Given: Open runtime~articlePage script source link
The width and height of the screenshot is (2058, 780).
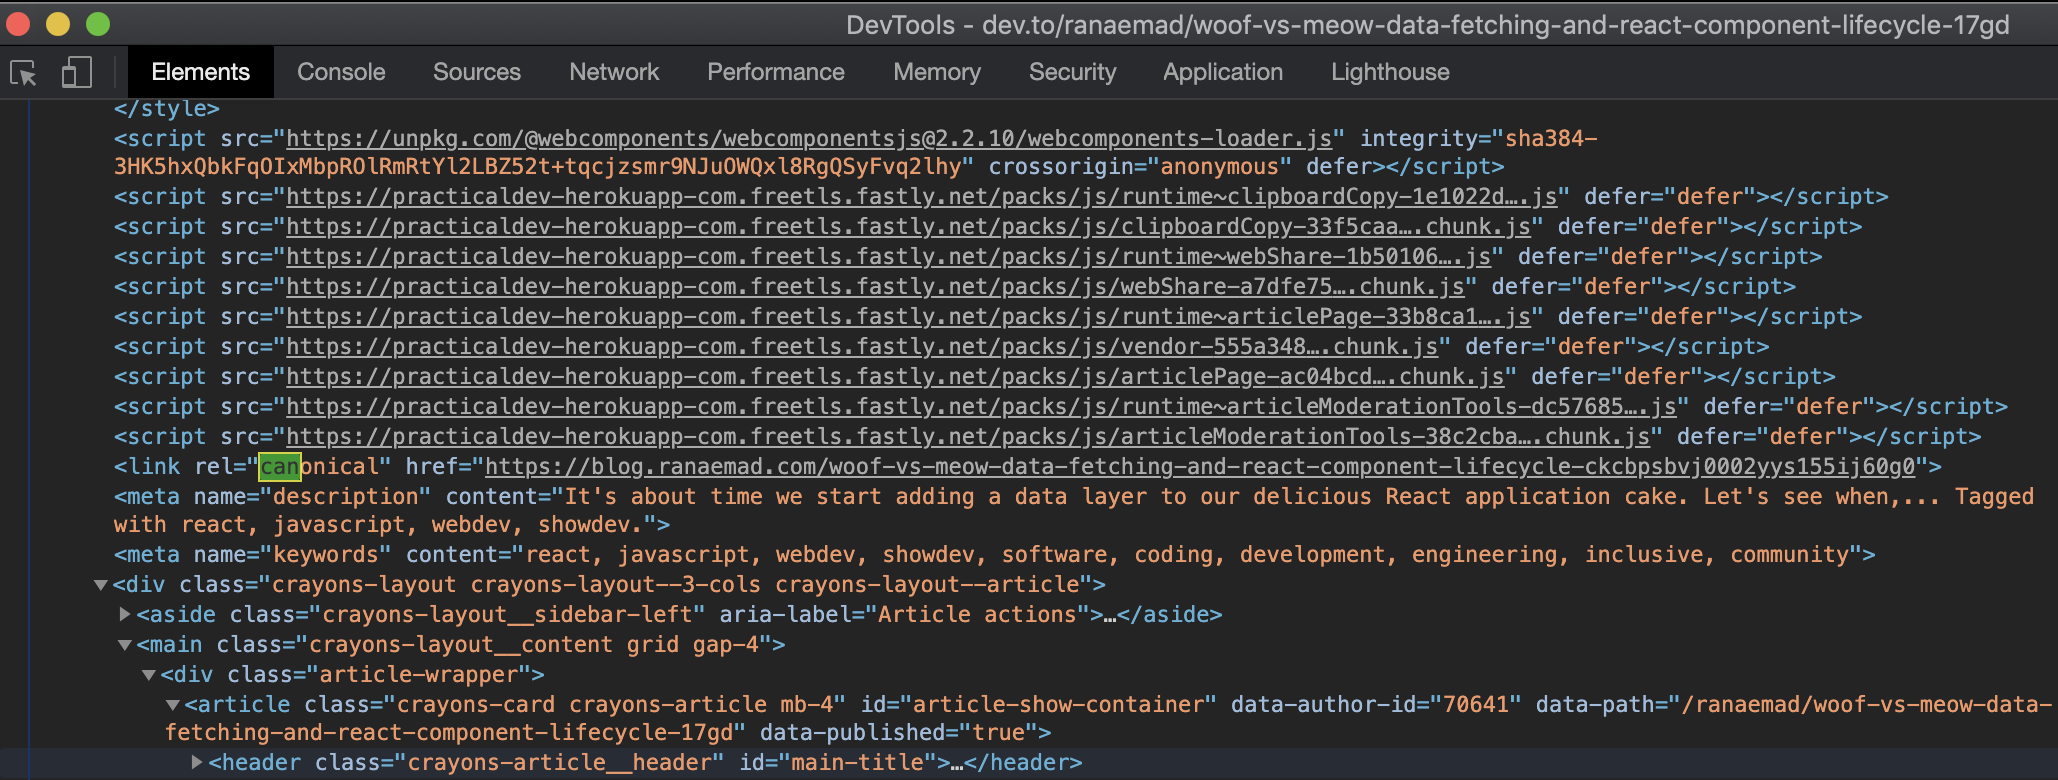Looking at the screenshot, I should (908, 316).
